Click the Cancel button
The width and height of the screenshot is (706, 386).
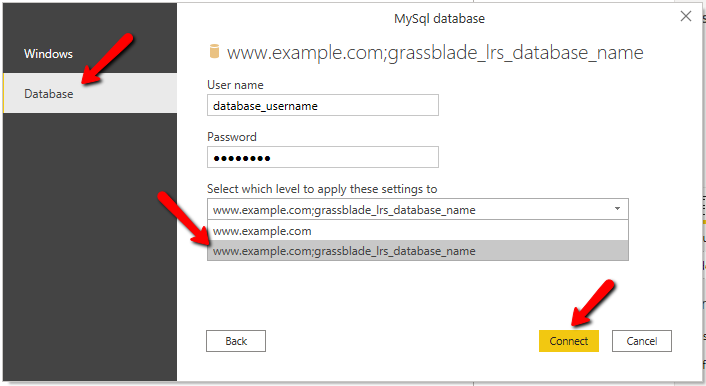(x=642, y=341)
